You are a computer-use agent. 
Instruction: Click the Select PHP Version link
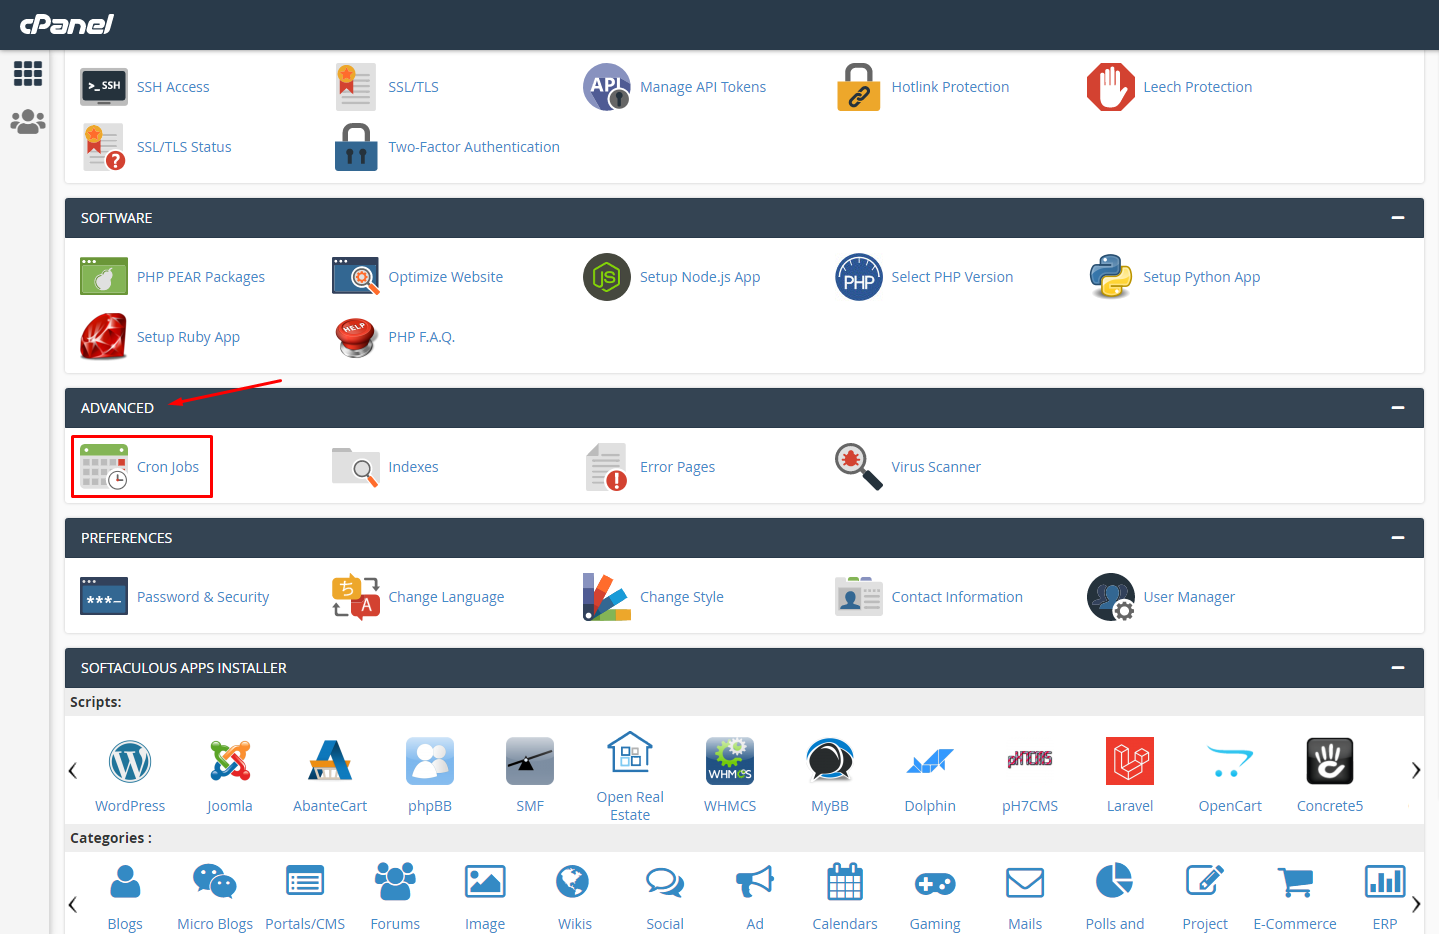[952, 277]
